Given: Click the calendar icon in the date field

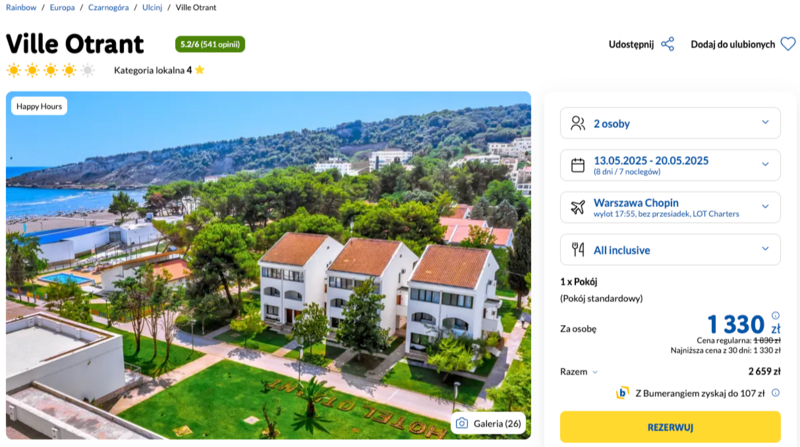Looking at the screenshot, I should [x=577, y=165].
